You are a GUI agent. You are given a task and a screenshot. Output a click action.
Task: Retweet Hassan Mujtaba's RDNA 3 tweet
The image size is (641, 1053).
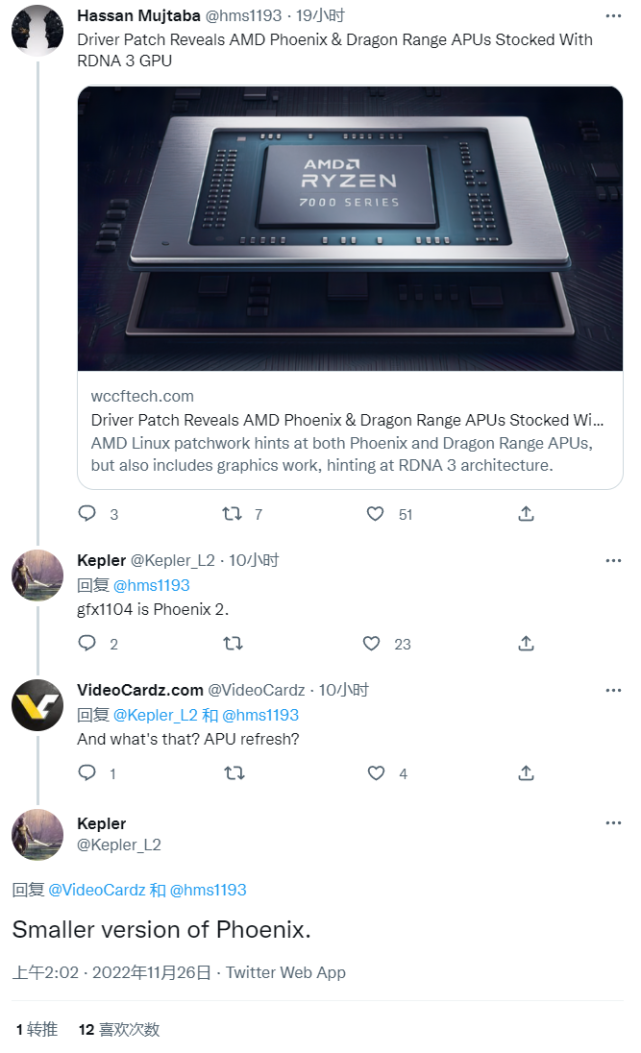pyautogui.click(x=230, y=513)
